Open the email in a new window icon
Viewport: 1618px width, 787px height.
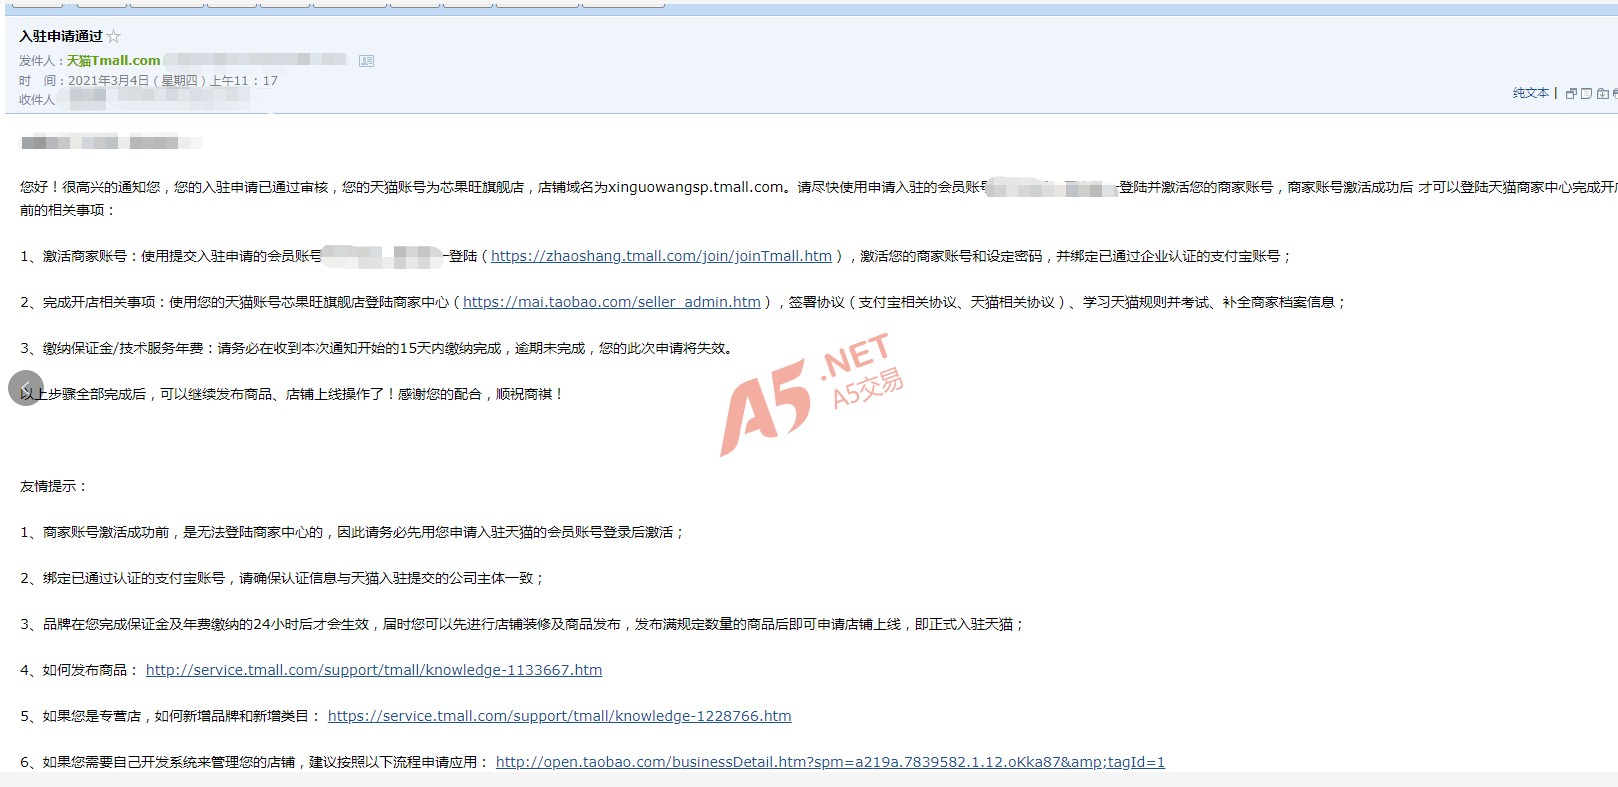(x=1571, y=93)
